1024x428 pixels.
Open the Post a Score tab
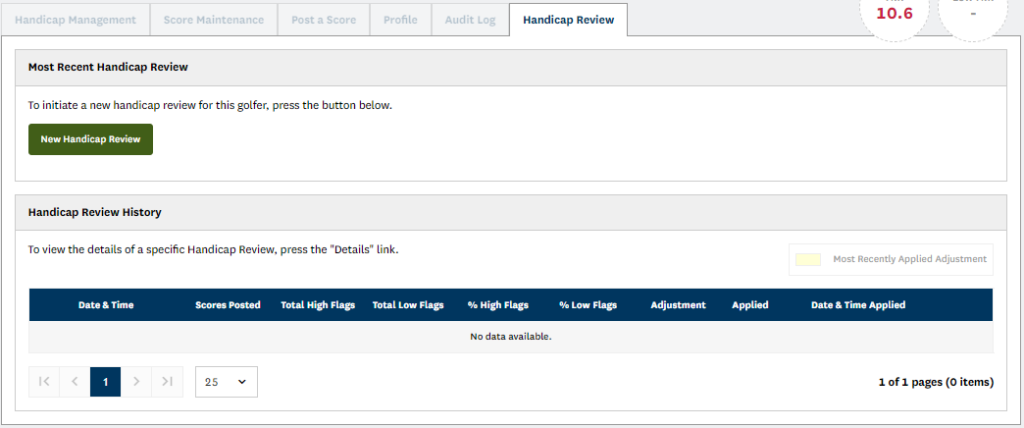click(323, 20)
